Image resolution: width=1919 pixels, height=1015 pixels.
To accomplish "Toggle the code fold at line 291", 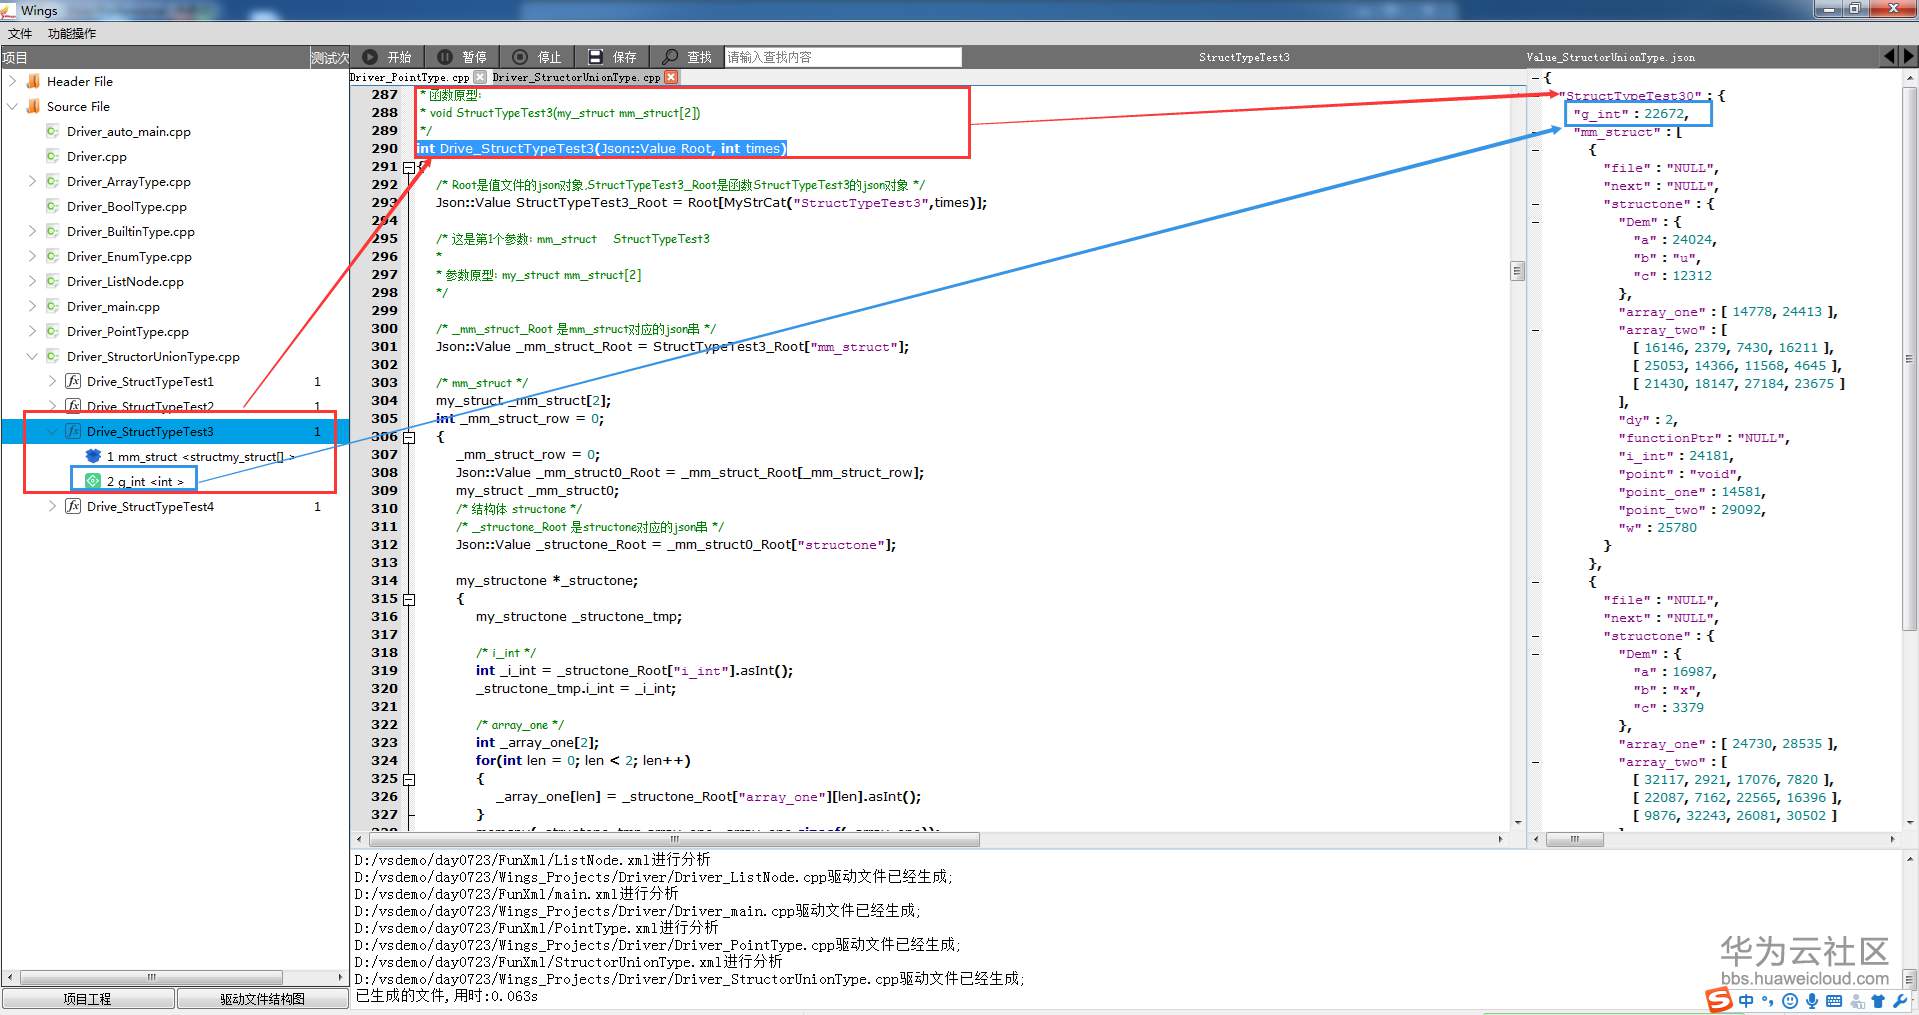I will (409, 167).
